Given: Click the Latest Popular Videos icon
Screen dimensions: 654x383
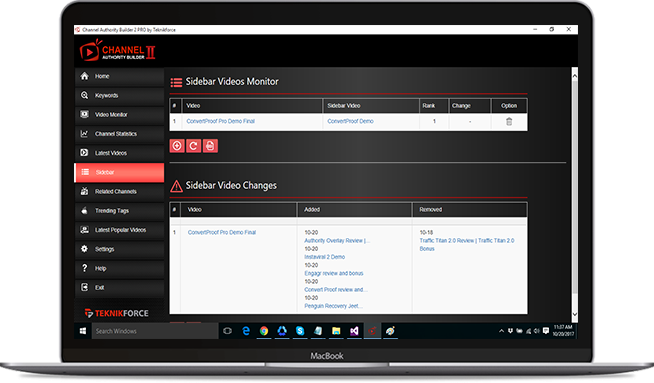Looking at the screenshot, I should 84,230.
